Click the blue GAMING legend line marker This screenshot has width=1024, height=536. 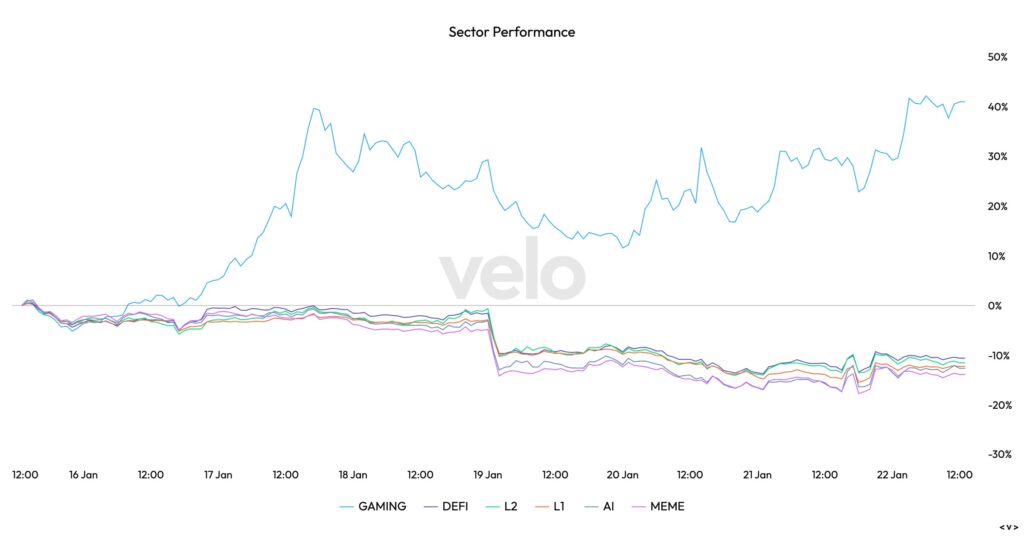(347, 506)
